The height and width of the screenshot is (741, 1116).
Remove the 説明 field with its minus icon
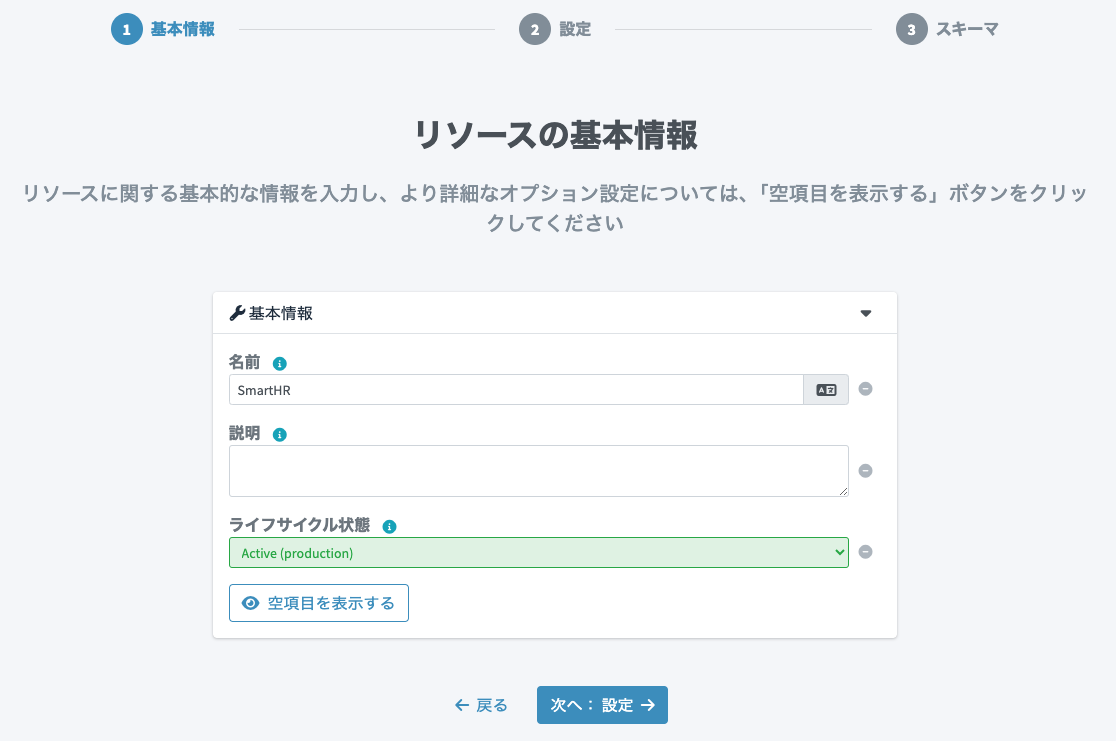(x=865, y=471)
